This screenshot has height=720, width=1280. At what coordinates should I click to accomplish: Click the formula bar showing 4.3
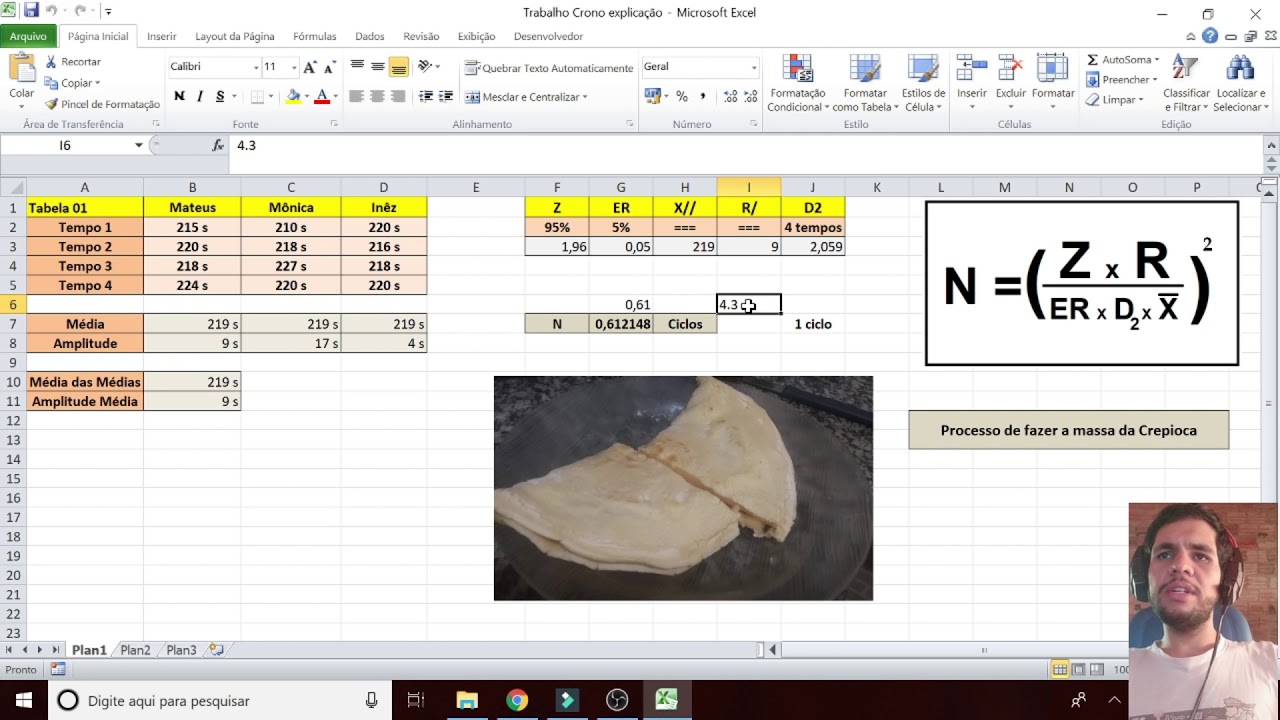pos(745,145)
